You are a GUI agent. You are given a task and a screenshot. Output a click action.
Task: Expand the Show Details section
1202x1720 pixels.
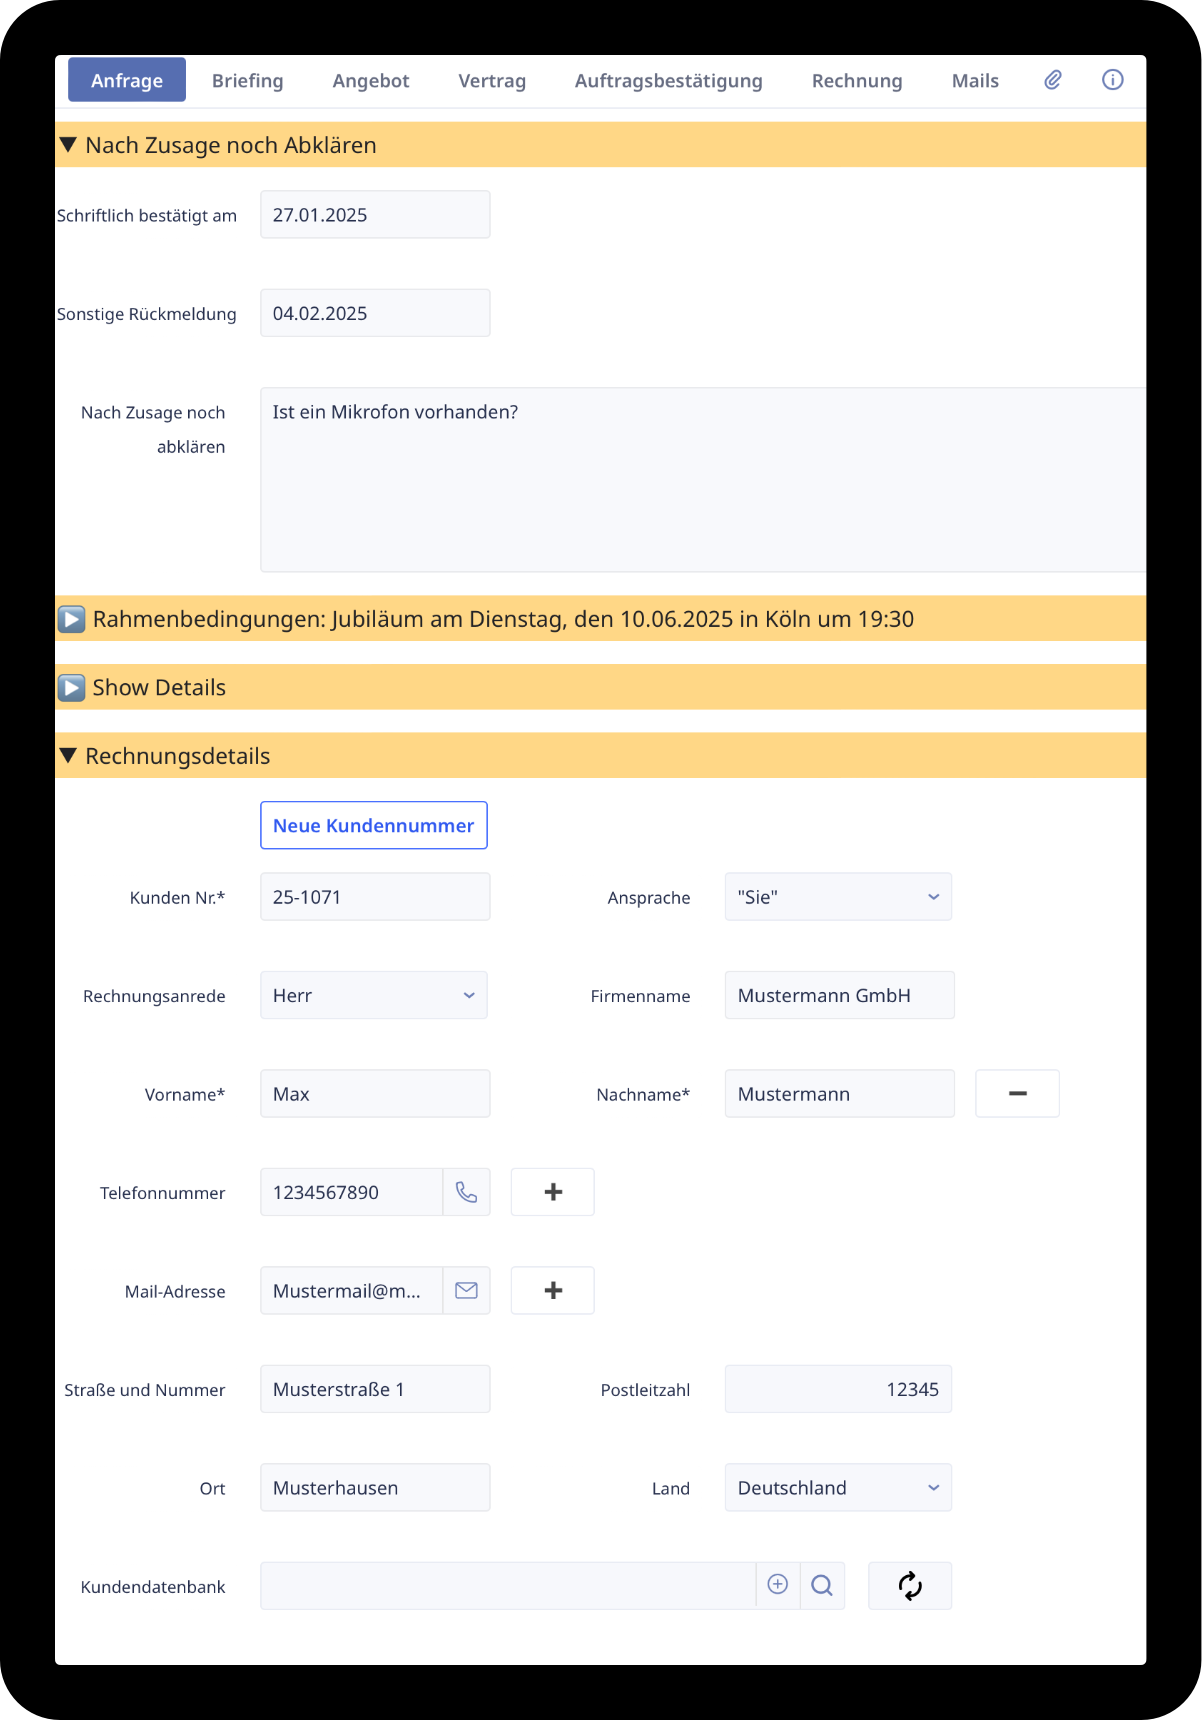click(72, 688)
